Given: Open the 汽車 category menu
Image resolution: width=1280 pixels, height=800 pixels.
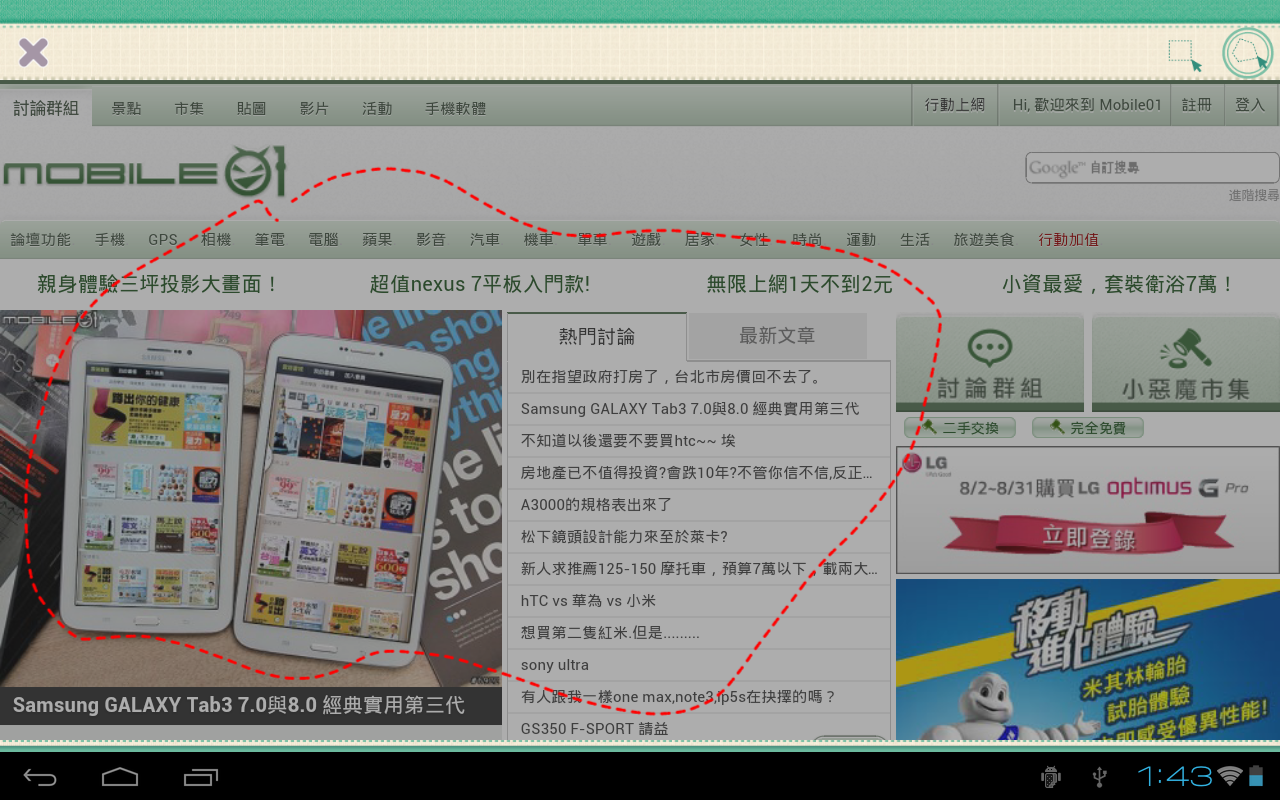Looking at the screenshot, I should click(485, 239).
